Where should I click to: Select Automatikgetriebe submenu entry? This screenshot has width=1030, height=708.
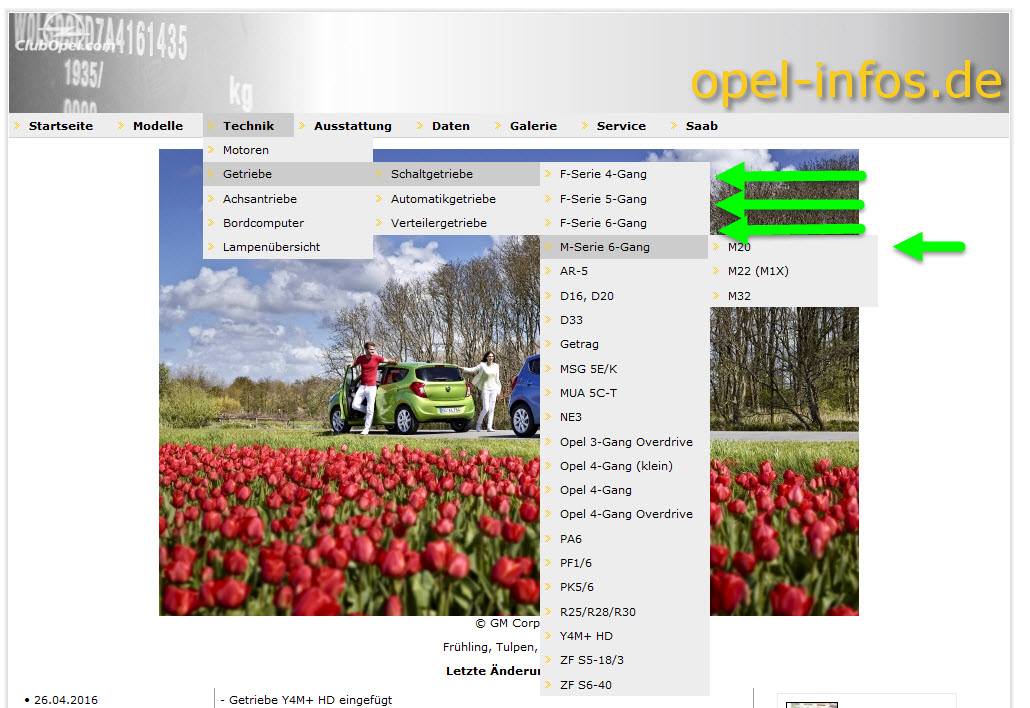point(456,198)
